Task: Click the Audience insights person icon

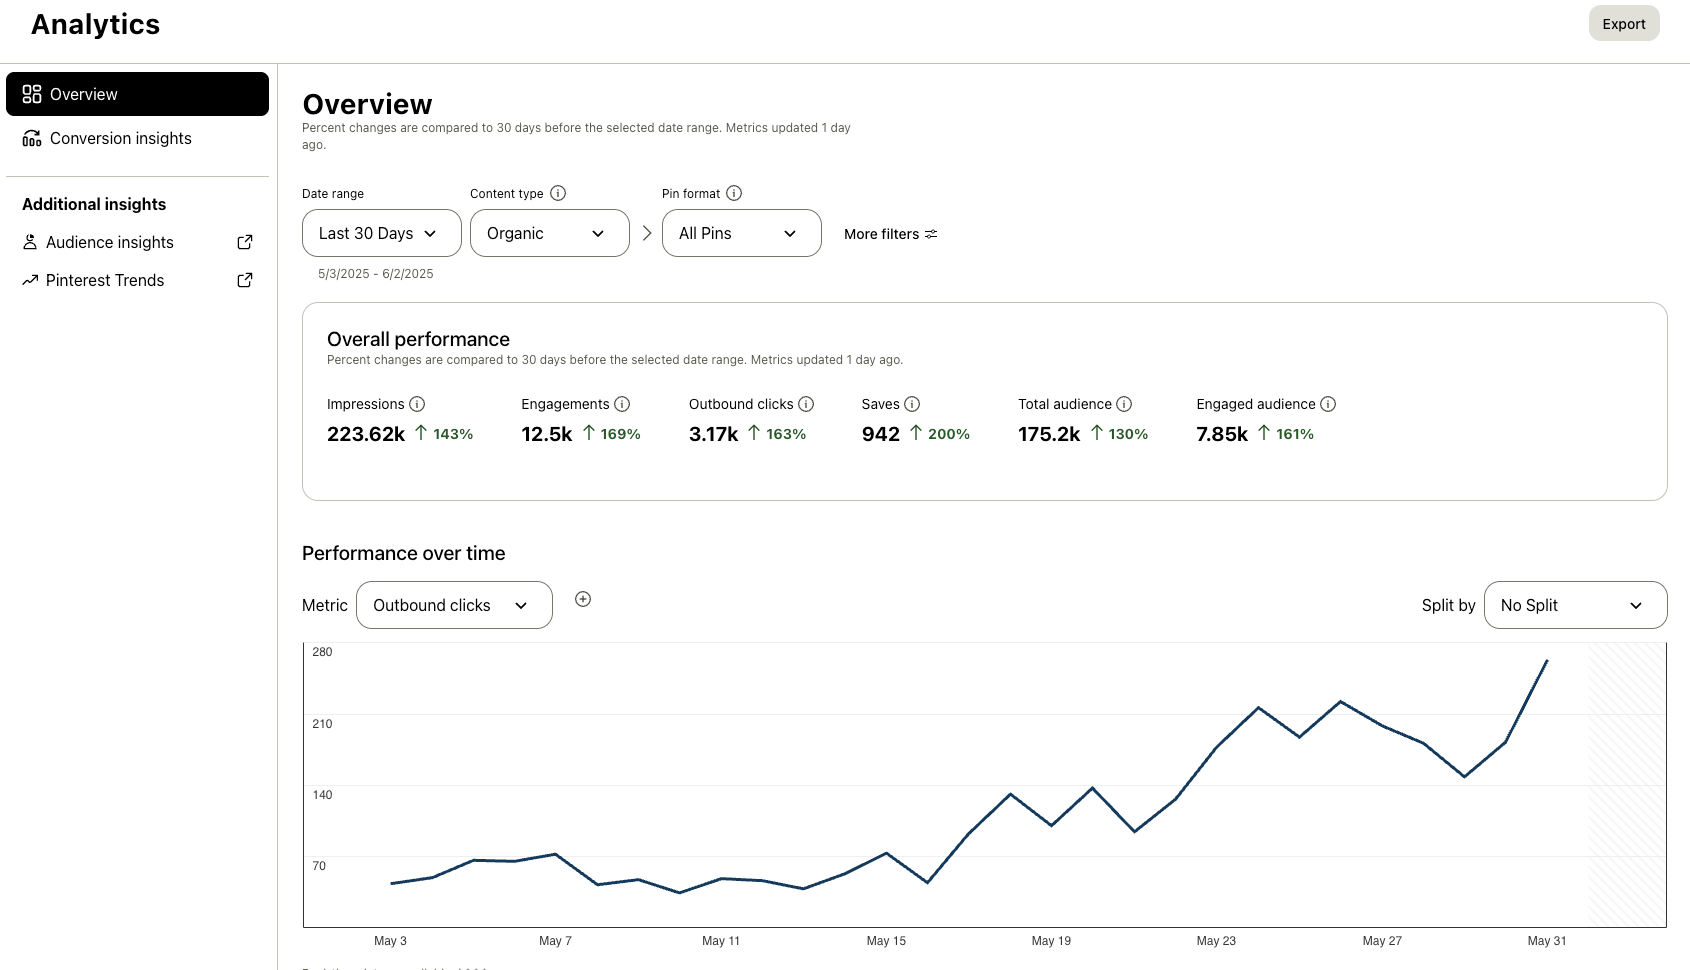Action: 30,242
